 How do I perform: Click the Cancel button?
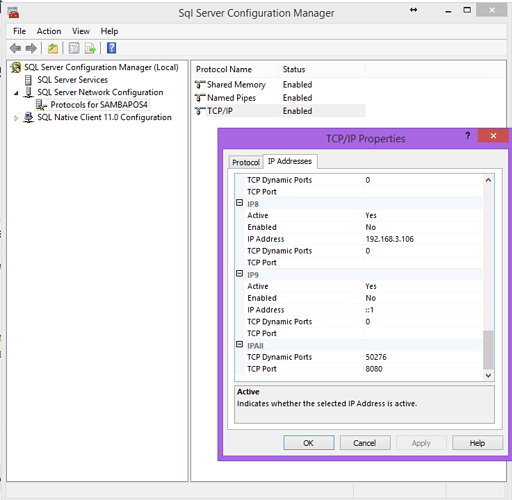(x=365, y=443)
